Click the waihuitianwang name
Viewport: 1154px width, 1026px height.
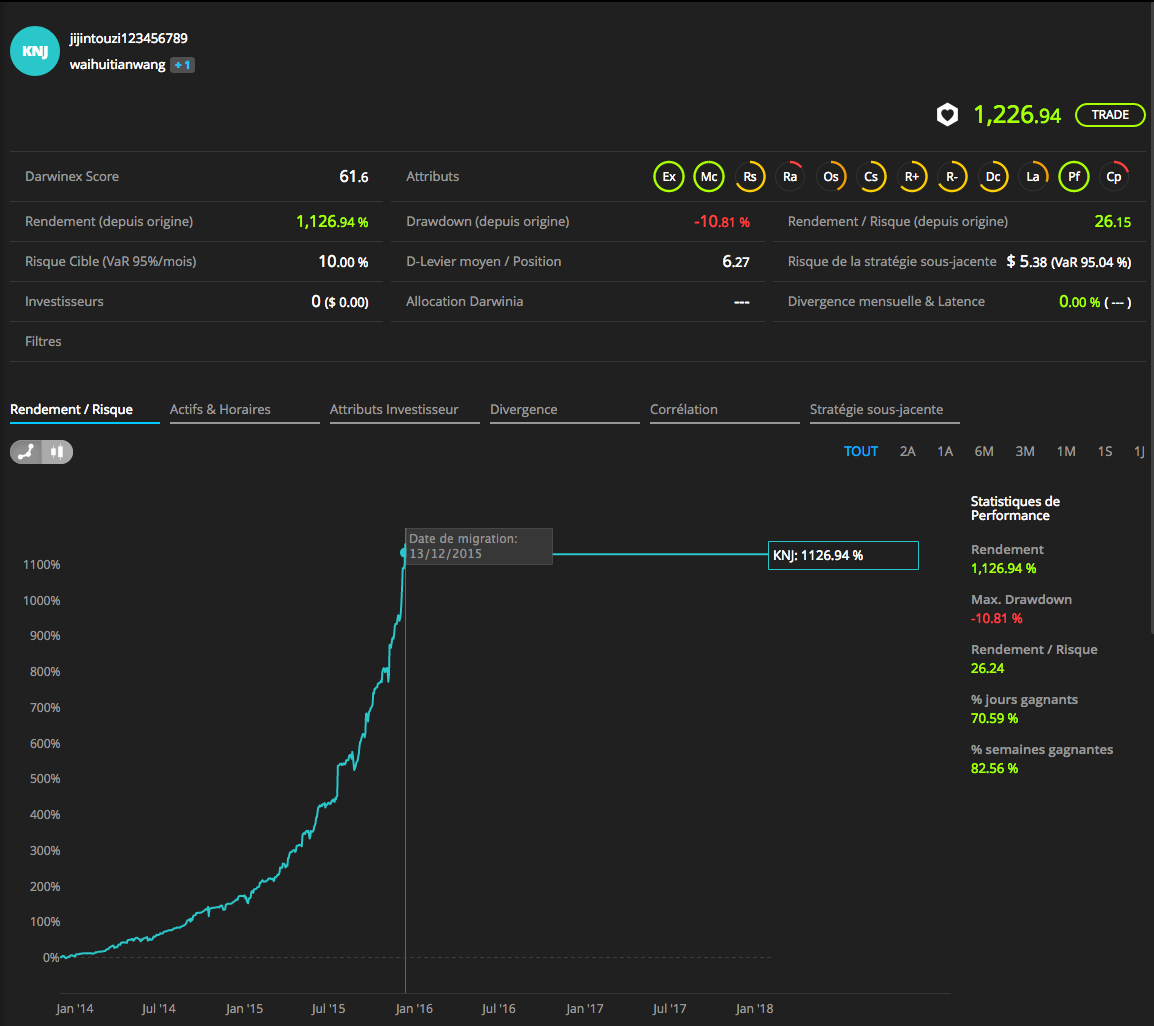(x=118, y=65)
